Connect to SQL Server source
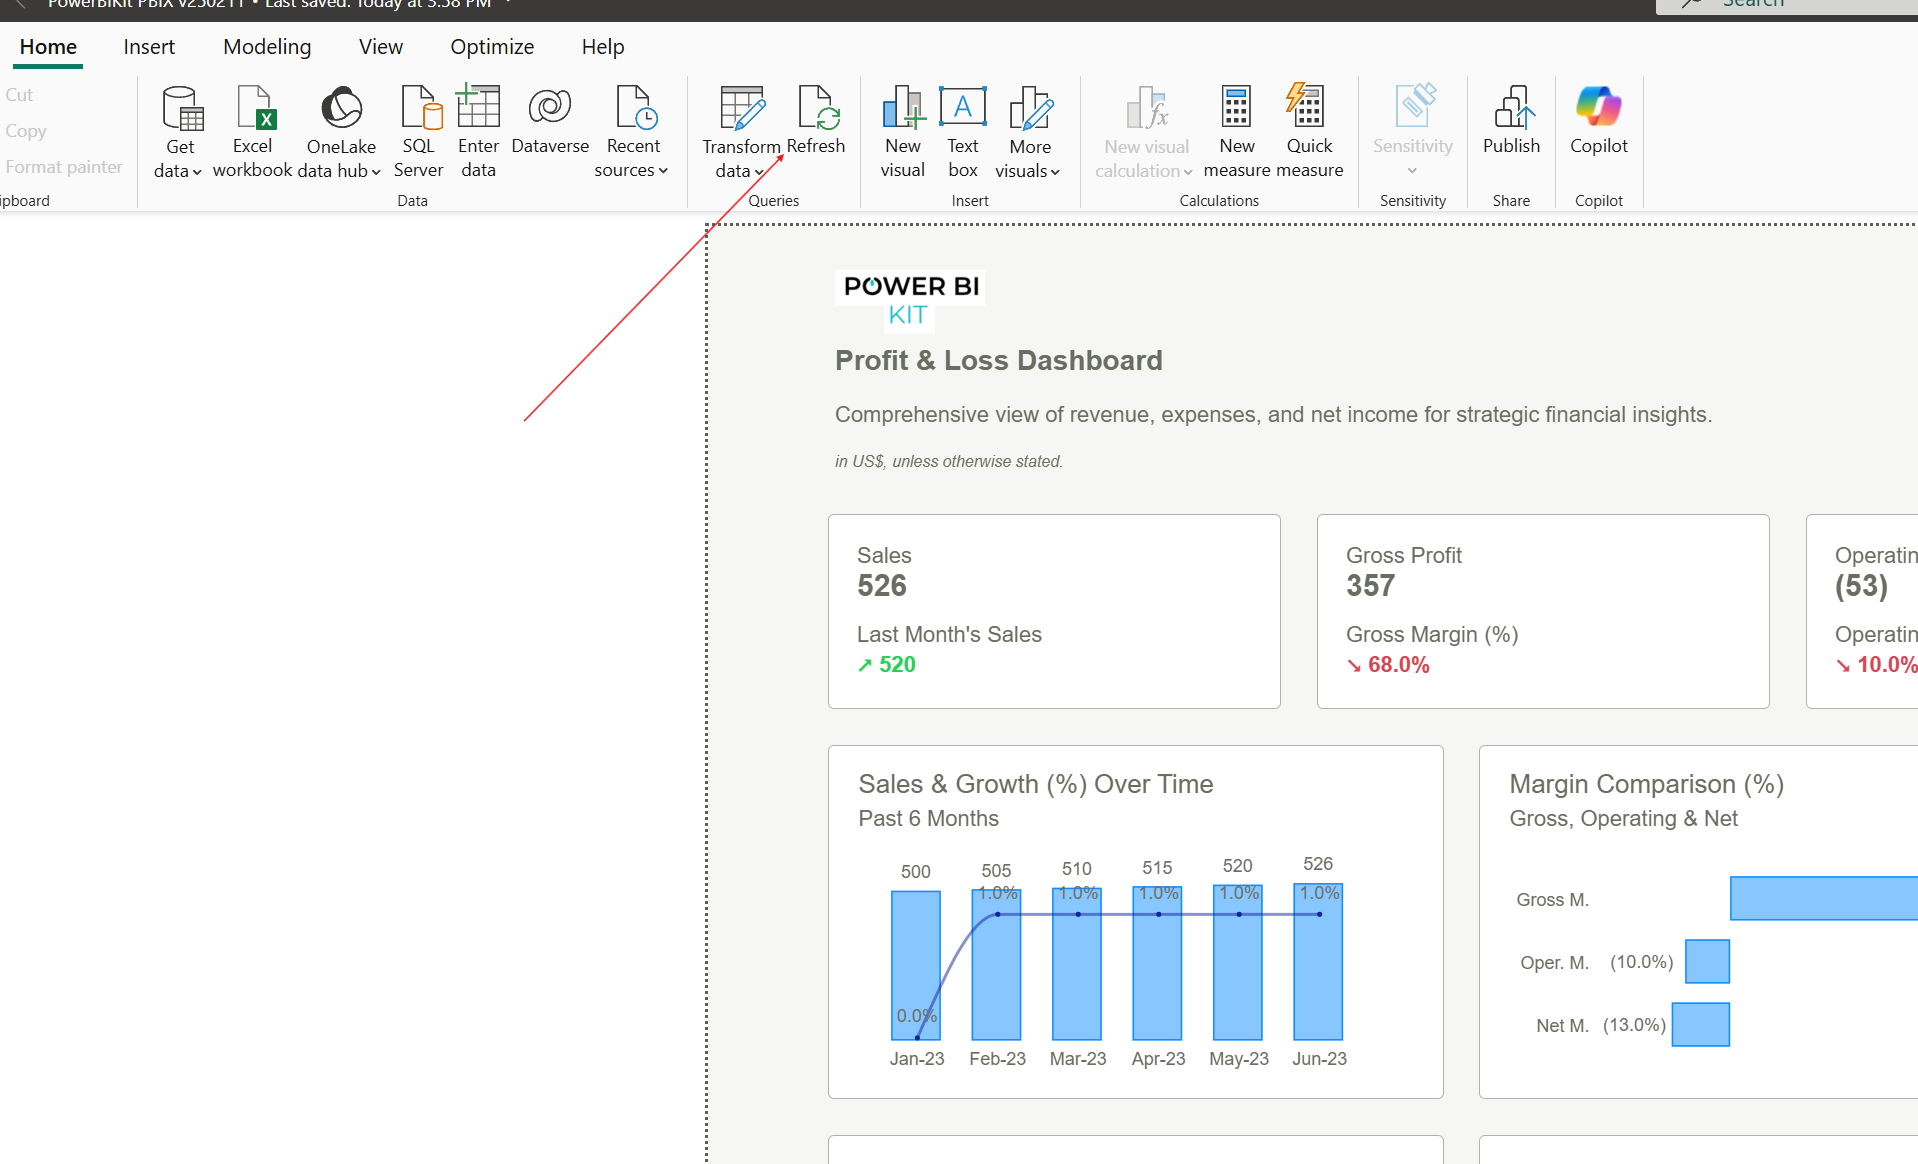Image resolution: width=1918 pixels, height=1164 pixels. pyautogui.click(x=418, y=132)
